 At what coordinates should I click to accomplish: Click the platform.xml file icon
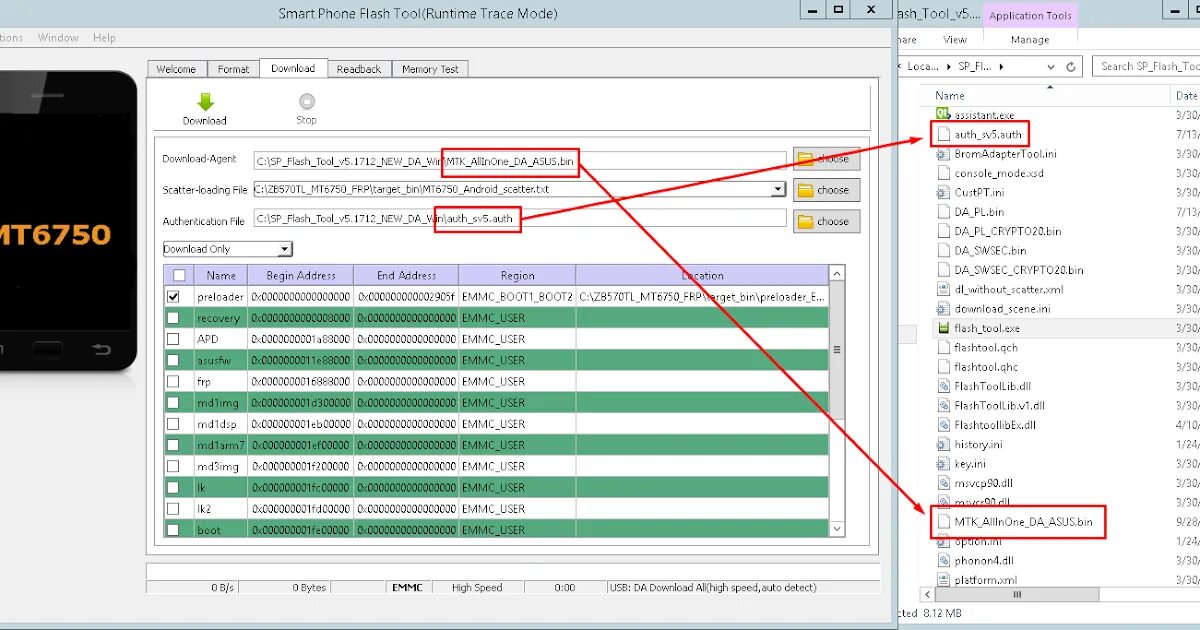click(943, 580)
